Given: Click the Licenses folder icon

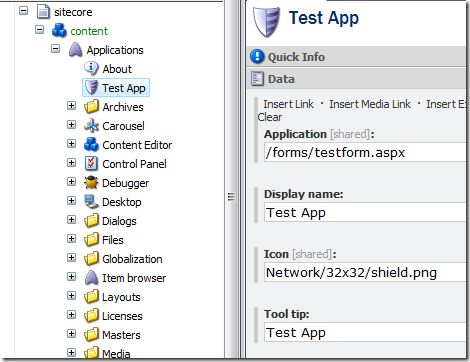Looking at the screenshot, I should (91, 316).
